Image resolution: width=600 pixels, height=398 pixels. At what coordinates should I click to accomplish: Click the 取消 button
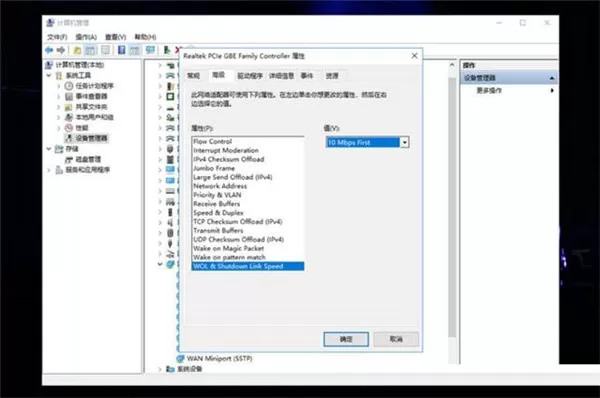point(396,339)
